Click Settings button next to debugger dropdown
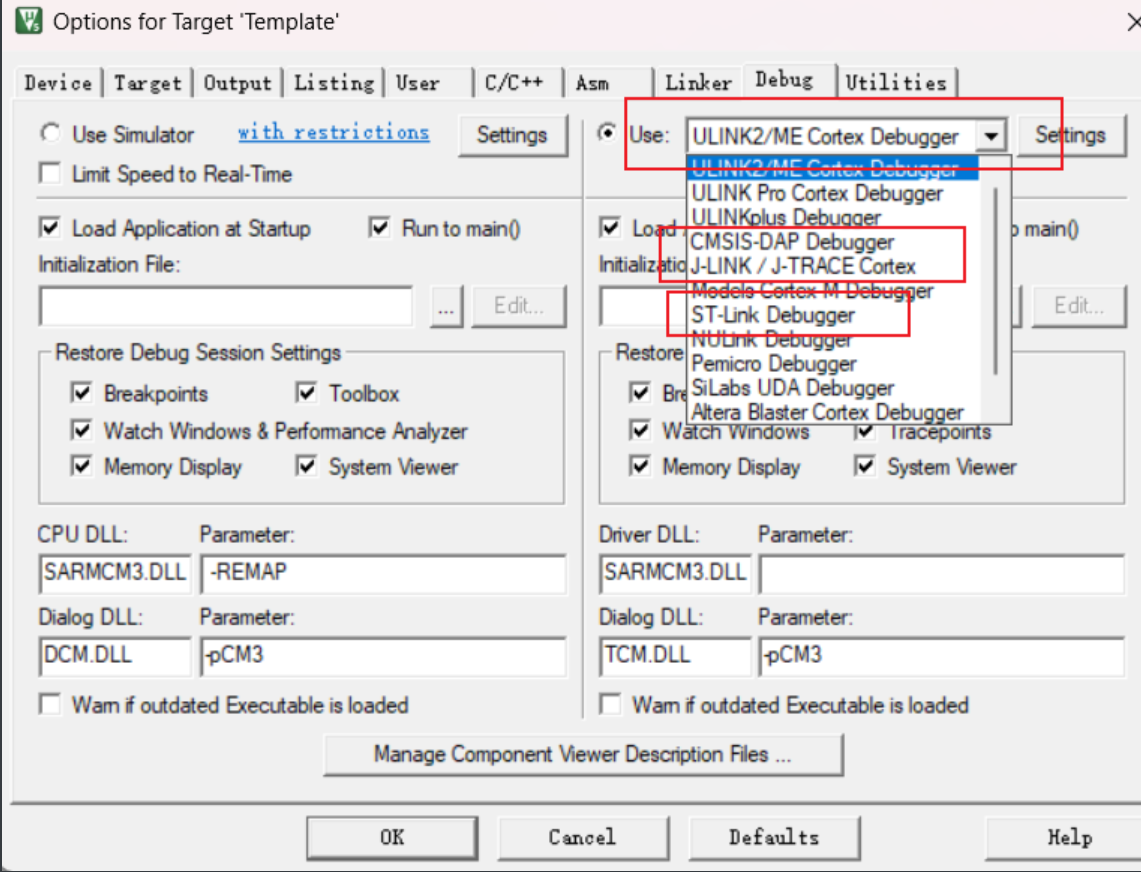 pyautogui.click(x=1070, y=135)
